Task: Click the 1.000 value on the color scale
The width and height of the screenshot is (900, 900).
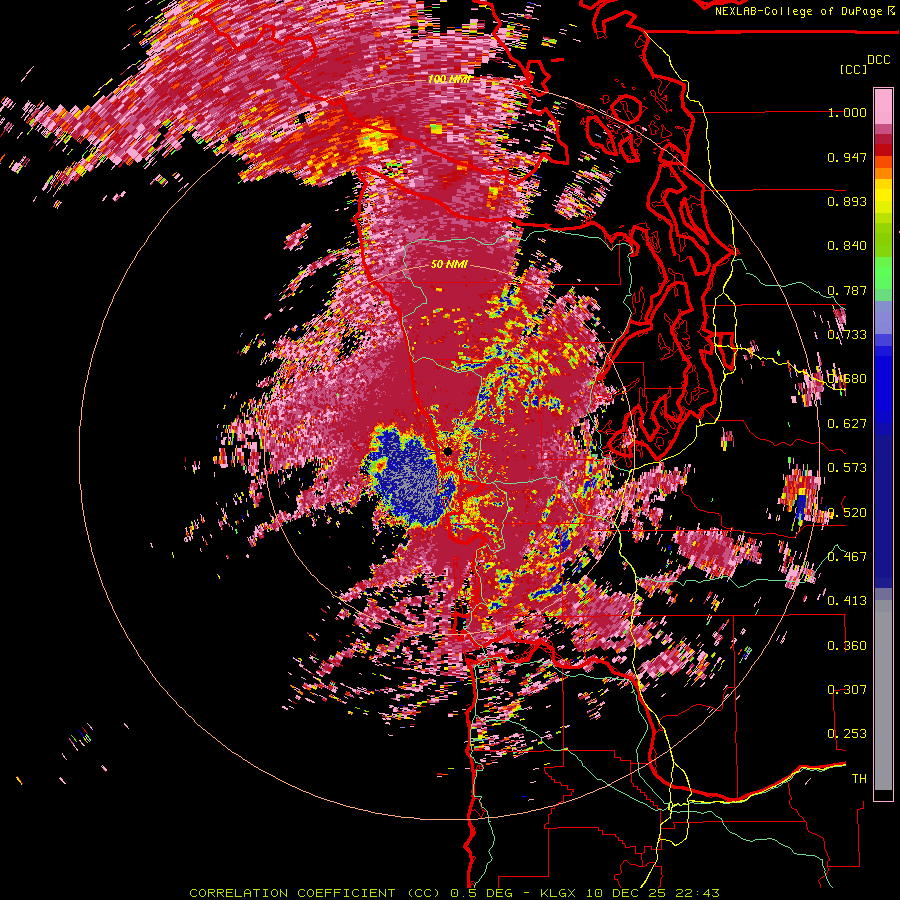Action: tap(847, 112)
